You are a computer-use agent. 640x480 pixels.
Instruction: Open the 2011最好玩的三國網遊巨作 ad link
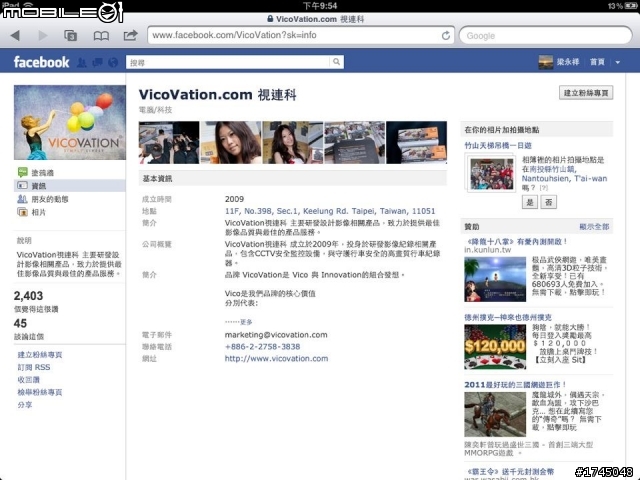click(x=515, y=385)
